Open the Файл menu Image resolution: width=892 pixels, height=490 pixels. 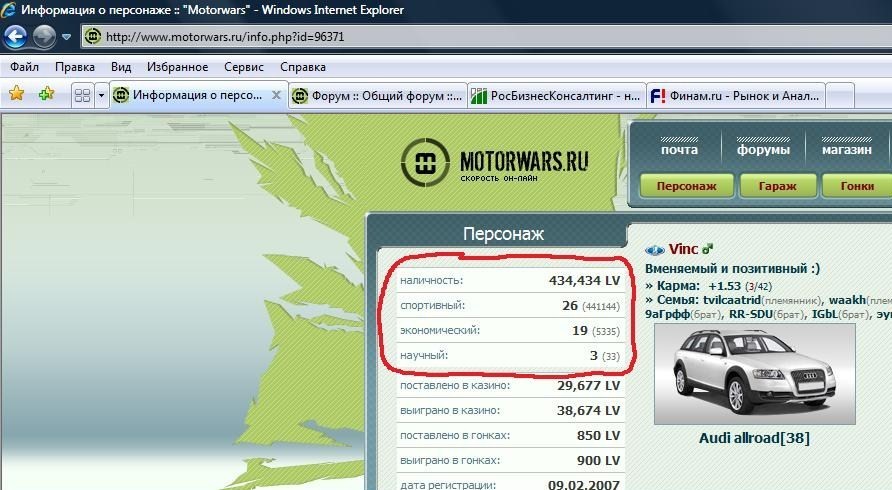tap(24, 67)
